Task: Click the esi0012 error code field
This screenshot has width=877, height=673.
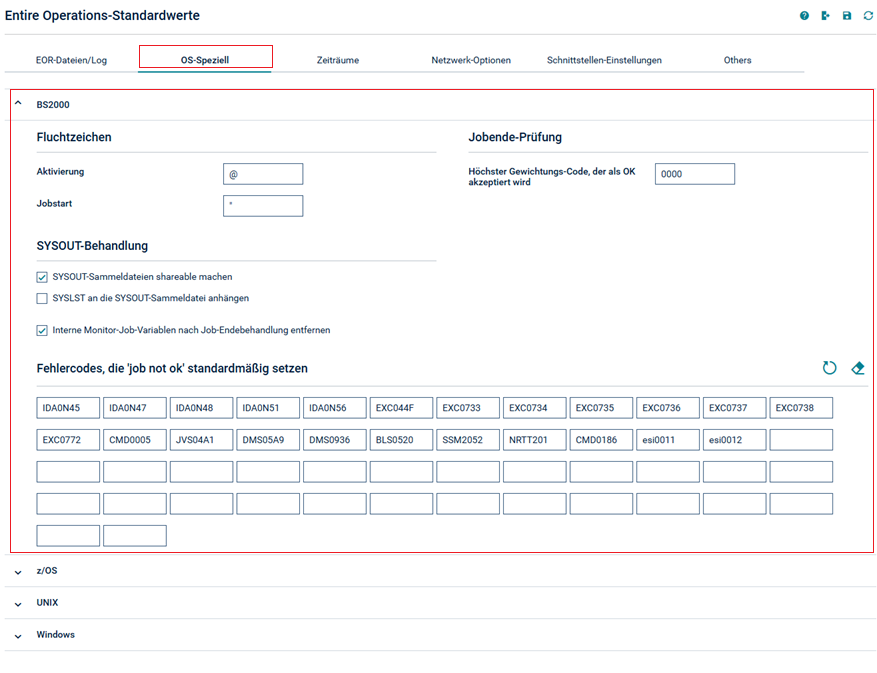Action: (x=734, y=440)
